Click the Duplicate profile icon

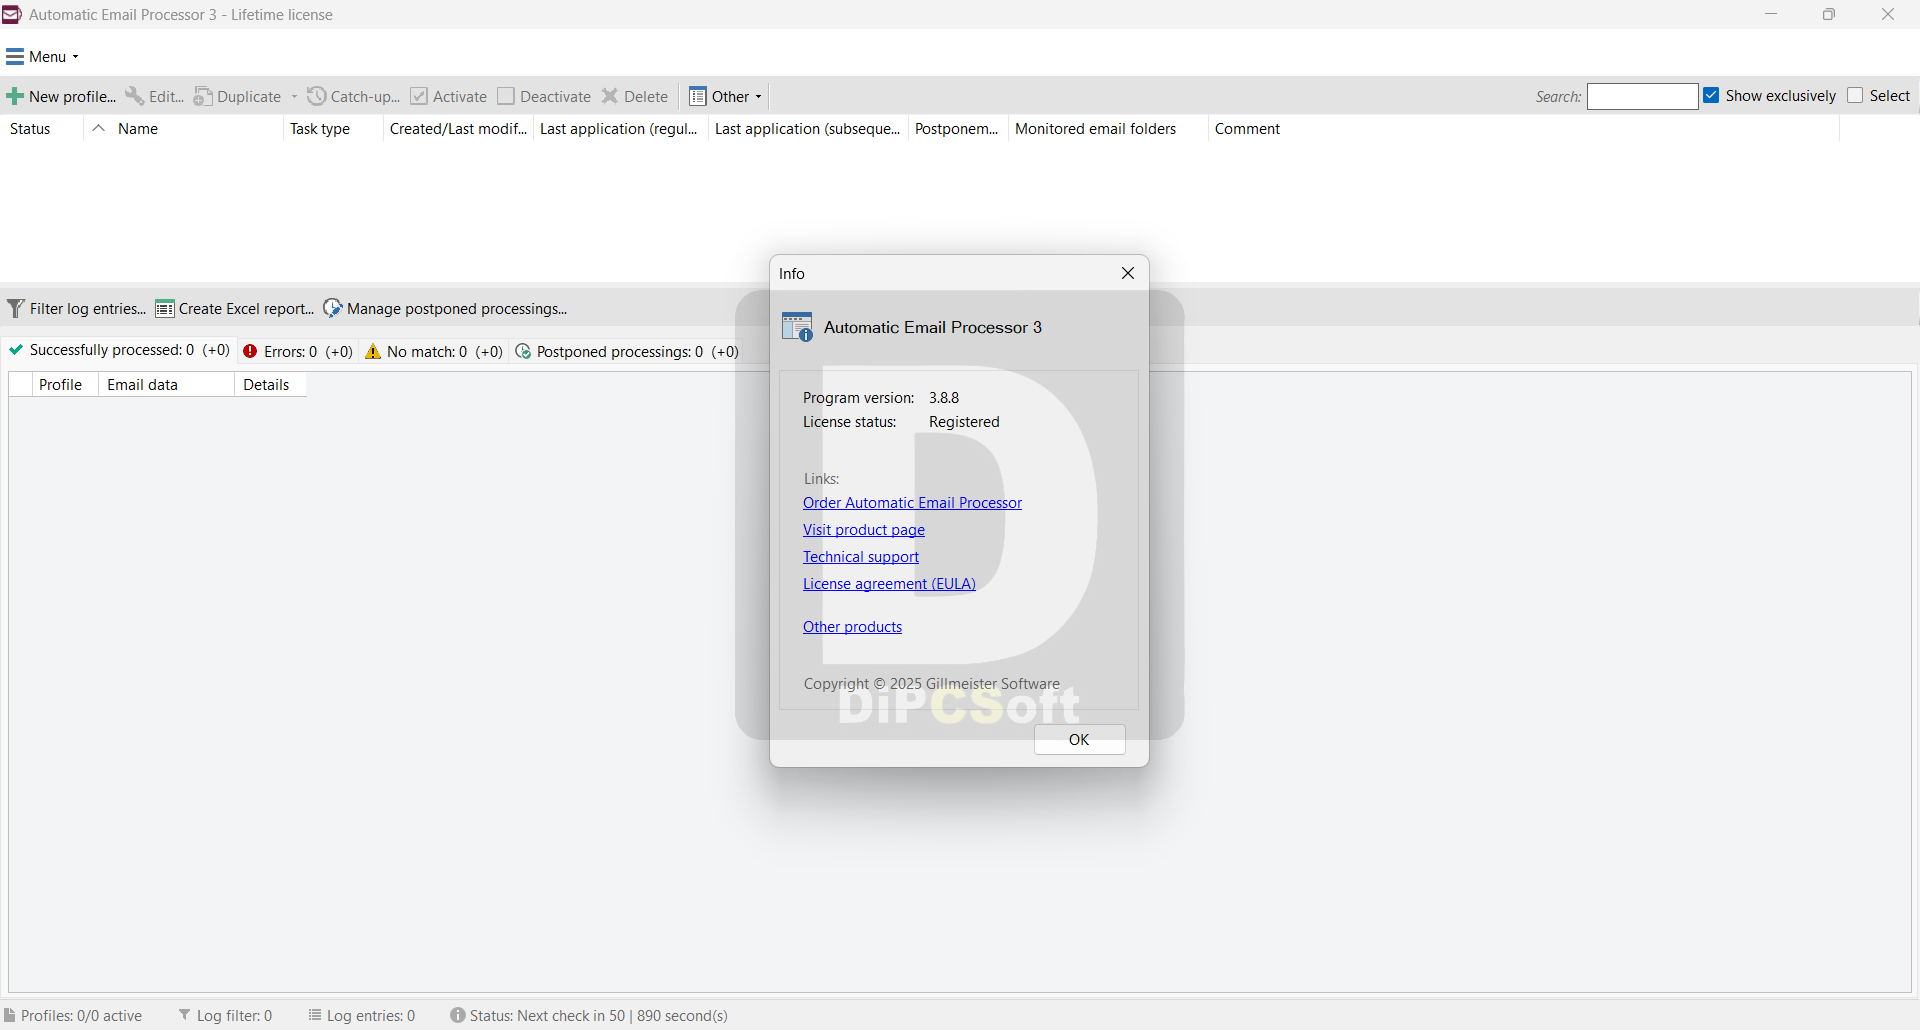click(203, 96)
